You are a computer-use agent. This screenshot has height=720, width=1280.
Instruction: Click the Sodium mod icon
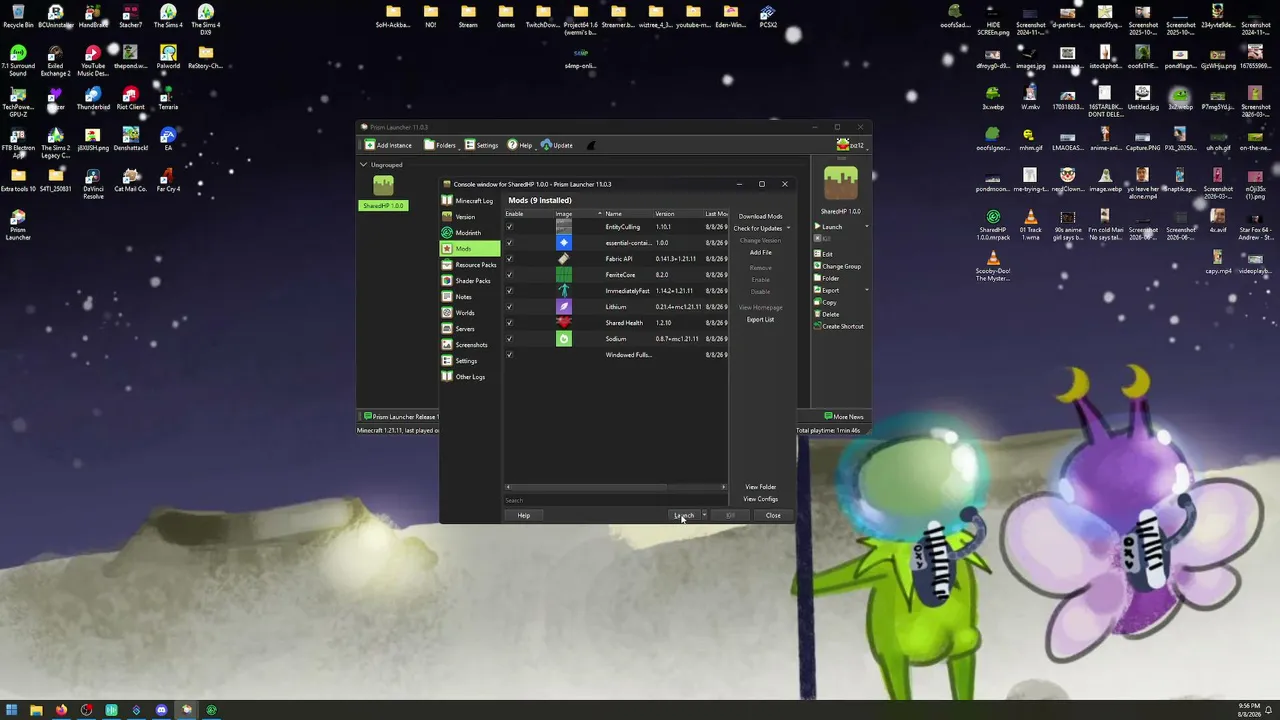[564, 339]
